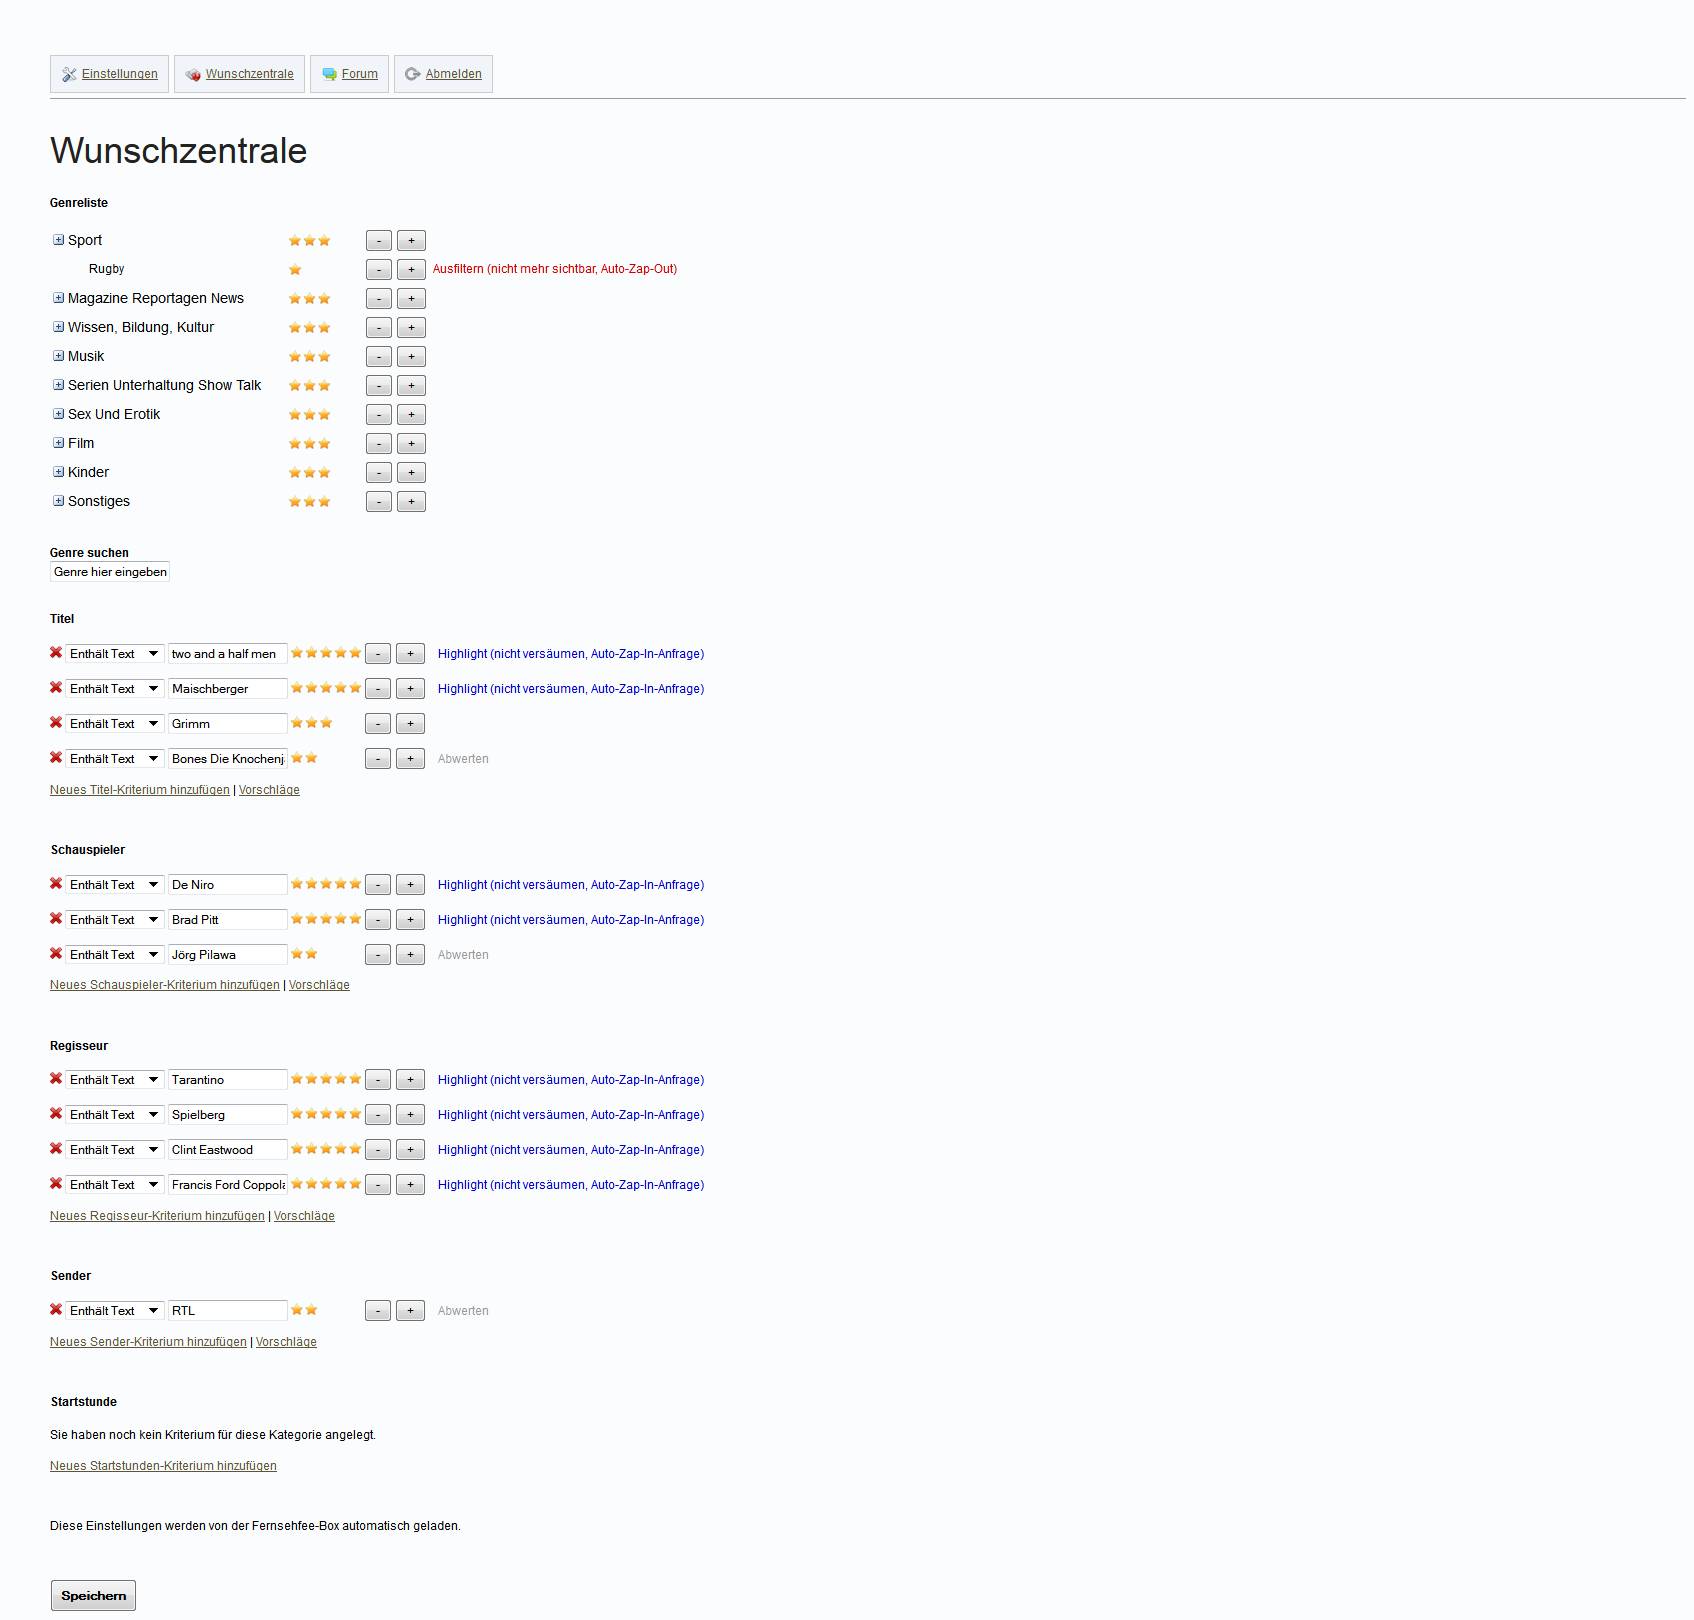Click the single star next to Rugby
Image resolution: width=1694 pixels, height=1620 pixels.
pos(295,269)
